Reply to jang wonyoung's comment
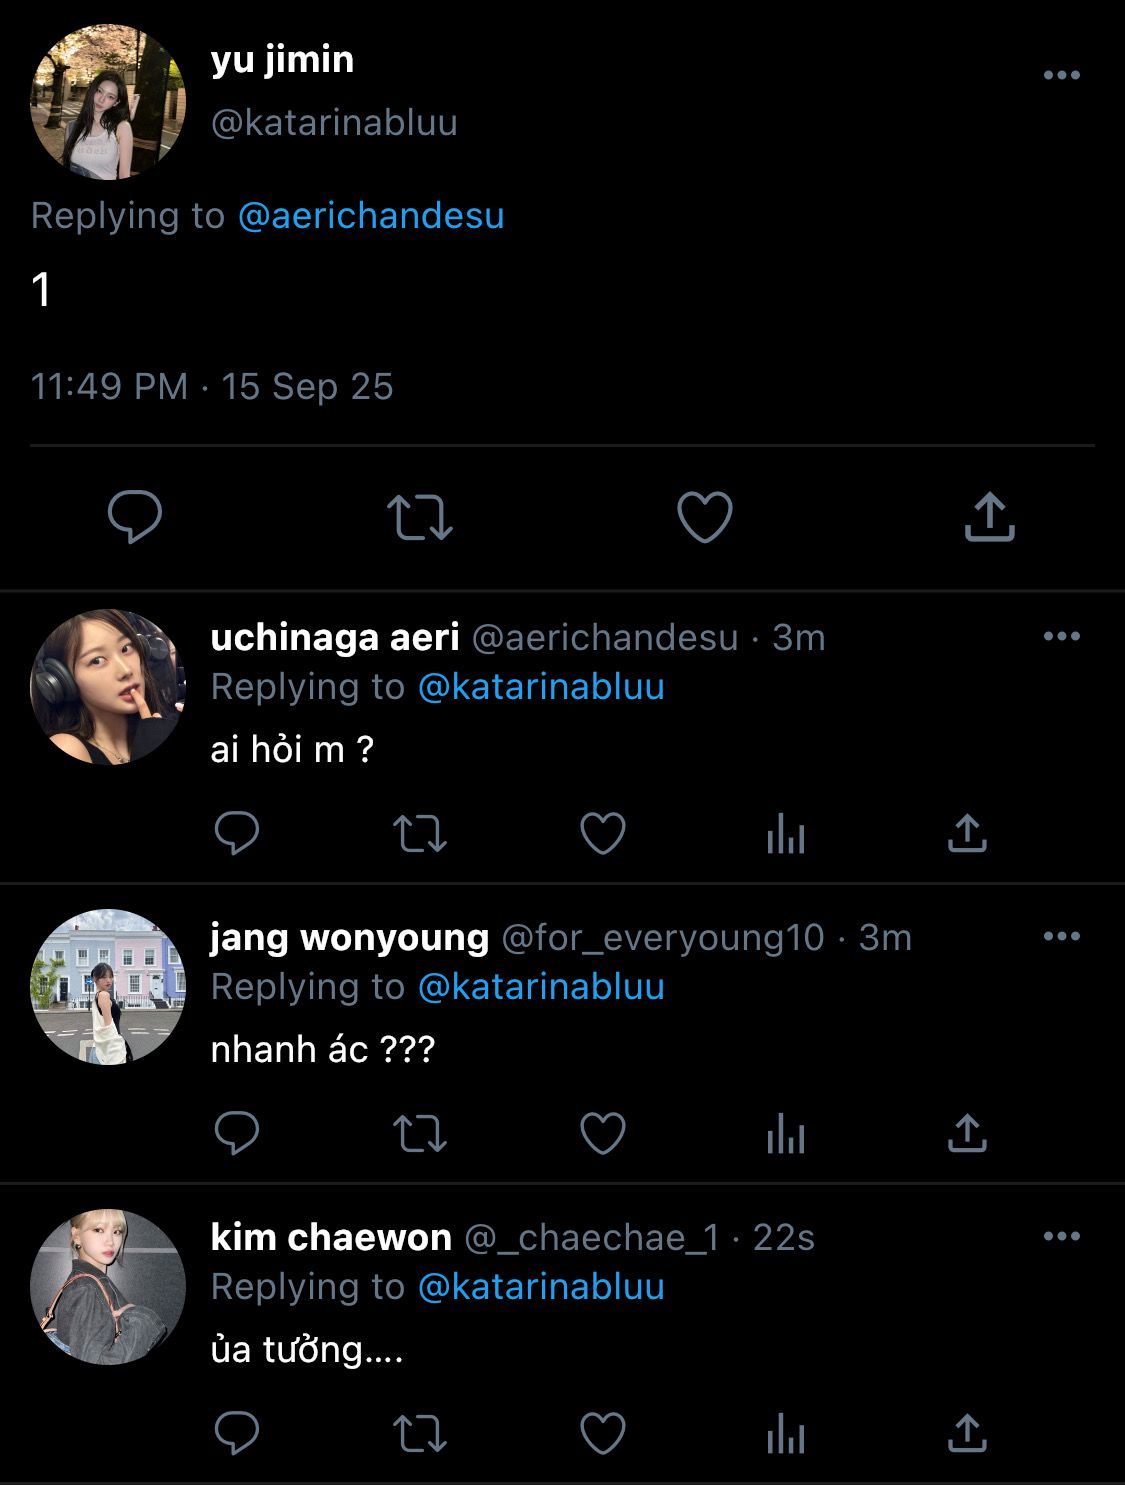 [x=237, y=1133]
